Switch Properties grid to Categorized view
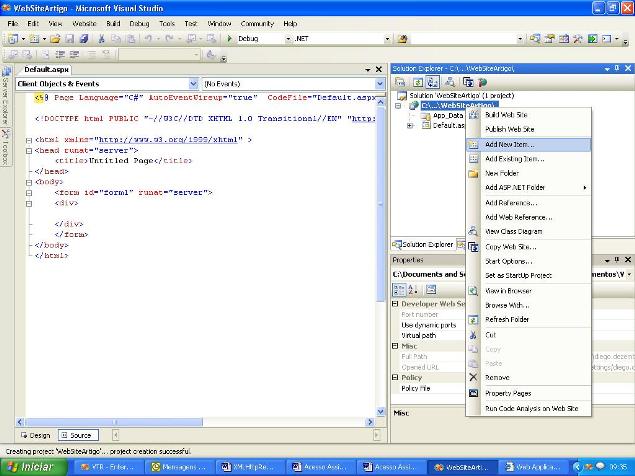Image resolution: width=635 pixels, height=476 pixels. tap(399, 290)
